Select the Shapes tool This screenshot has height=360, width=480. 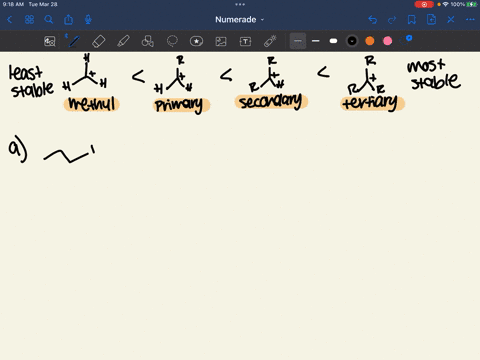point(147,41)
